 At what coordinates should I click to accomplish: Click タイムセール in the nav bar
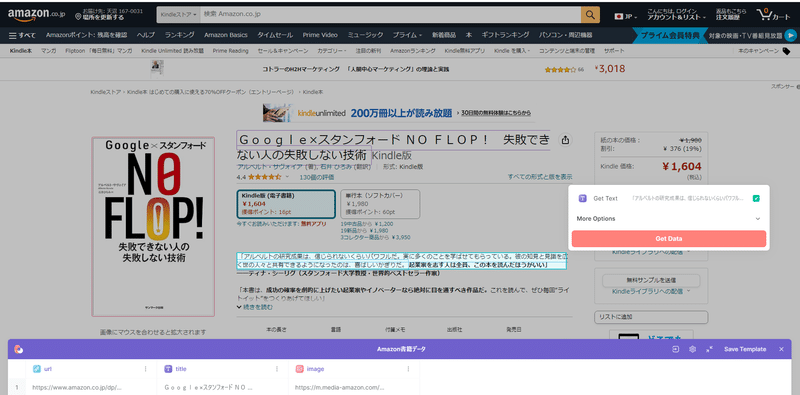[274, 35]
